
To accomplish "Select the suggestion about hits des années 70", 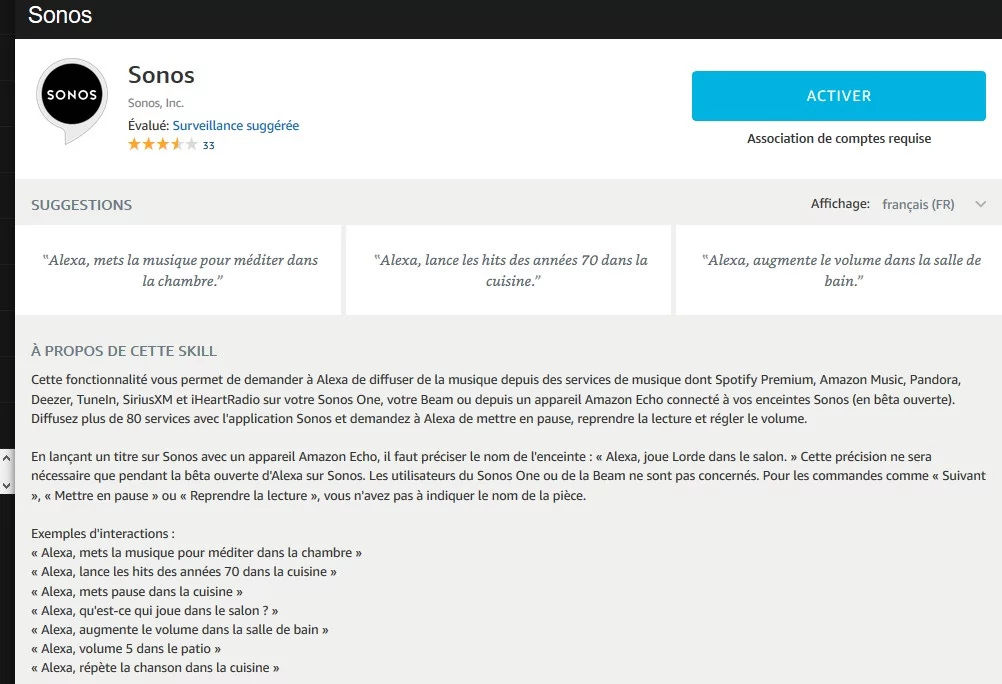I will tap(509, 270).
